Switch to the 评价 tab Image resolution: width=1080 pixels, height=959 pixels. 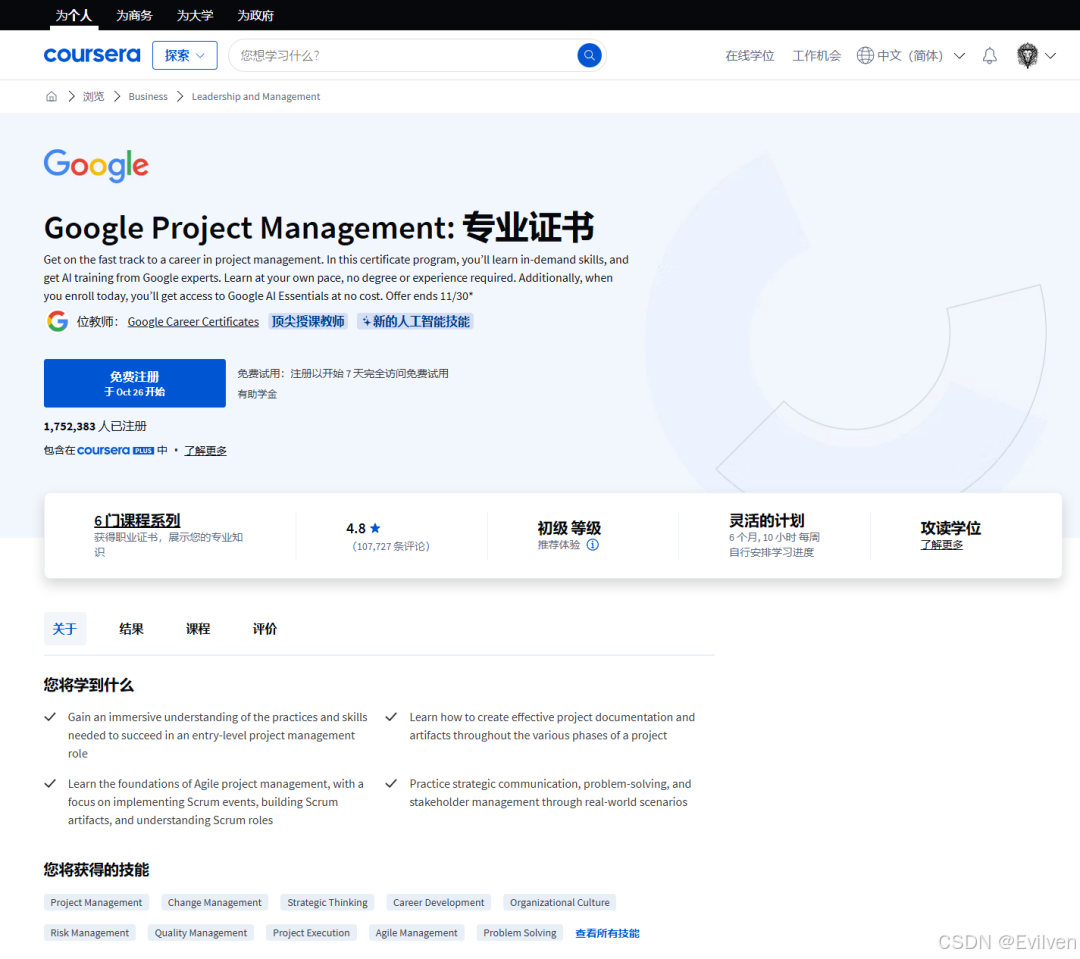coord(264,628)
